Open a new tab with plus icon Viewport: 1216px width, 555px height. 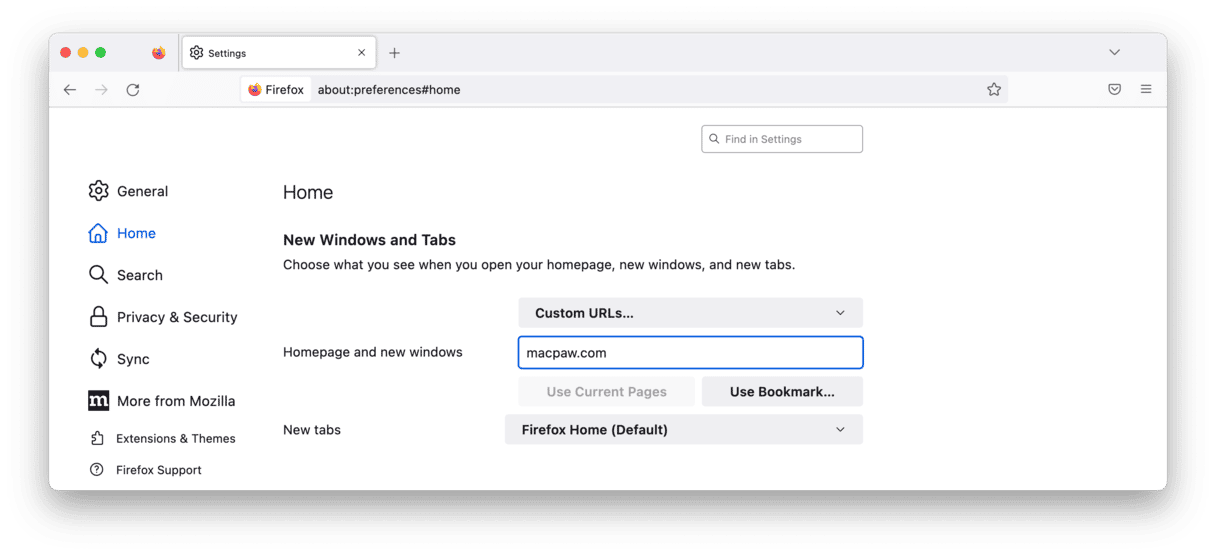394,53
